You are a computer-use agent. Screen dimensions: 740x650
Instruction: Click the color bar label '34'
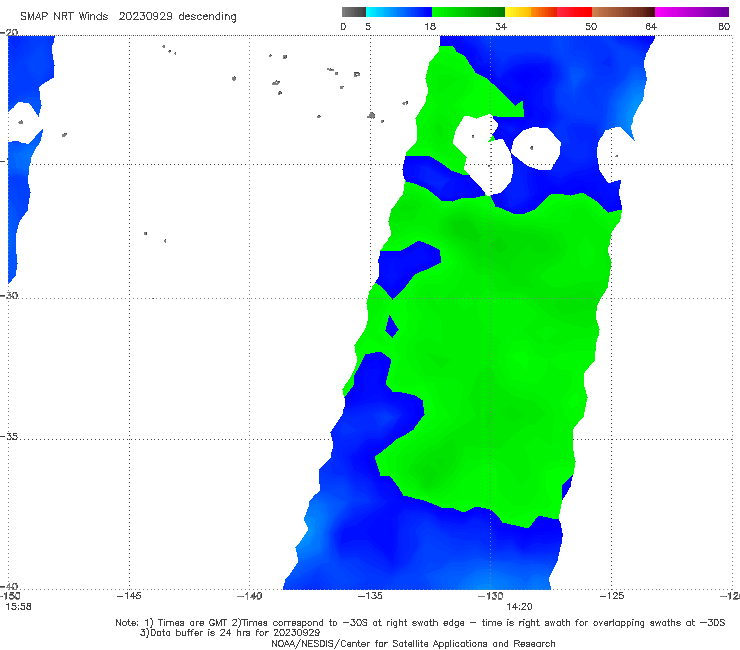(501, 26)
